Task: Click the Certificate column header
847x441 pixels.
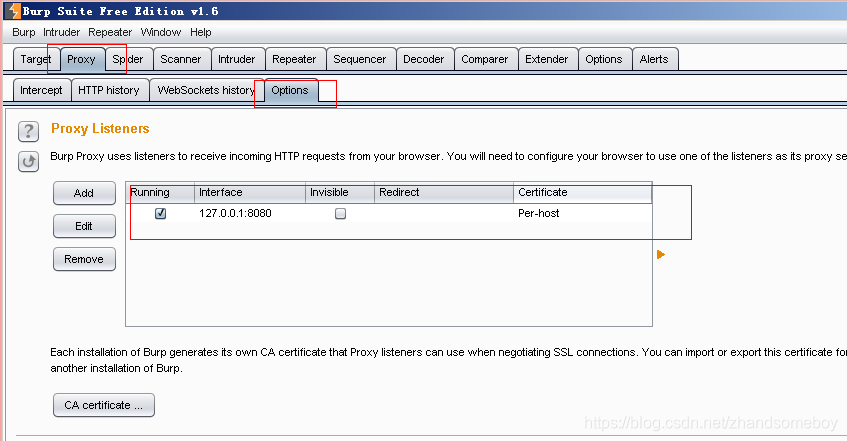Action: pos(583,192)
